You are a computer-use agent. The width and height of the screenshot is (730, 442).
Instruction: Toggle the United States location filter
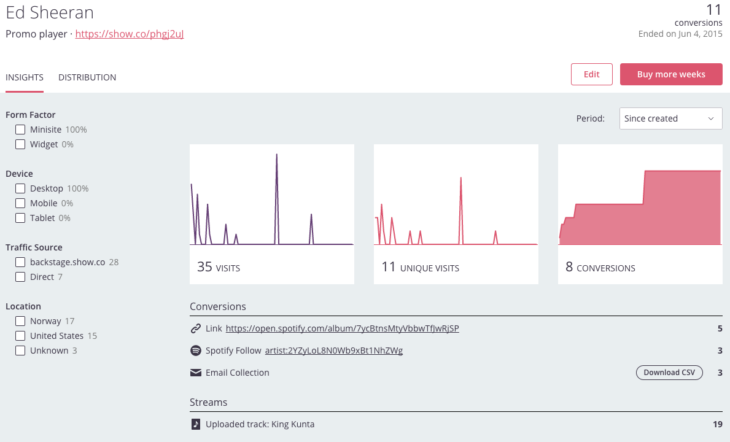(20, 336)
